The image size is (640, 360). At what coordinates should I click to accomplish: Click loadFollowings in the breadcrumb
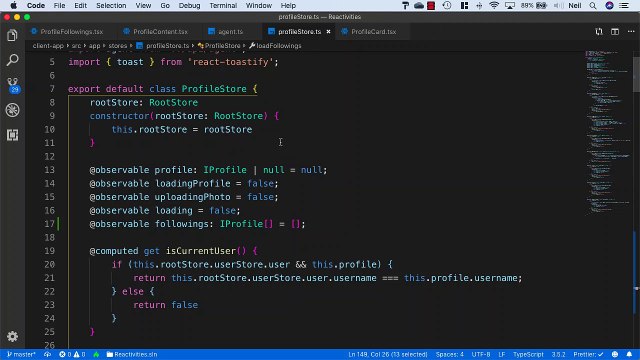coord(275,46)
